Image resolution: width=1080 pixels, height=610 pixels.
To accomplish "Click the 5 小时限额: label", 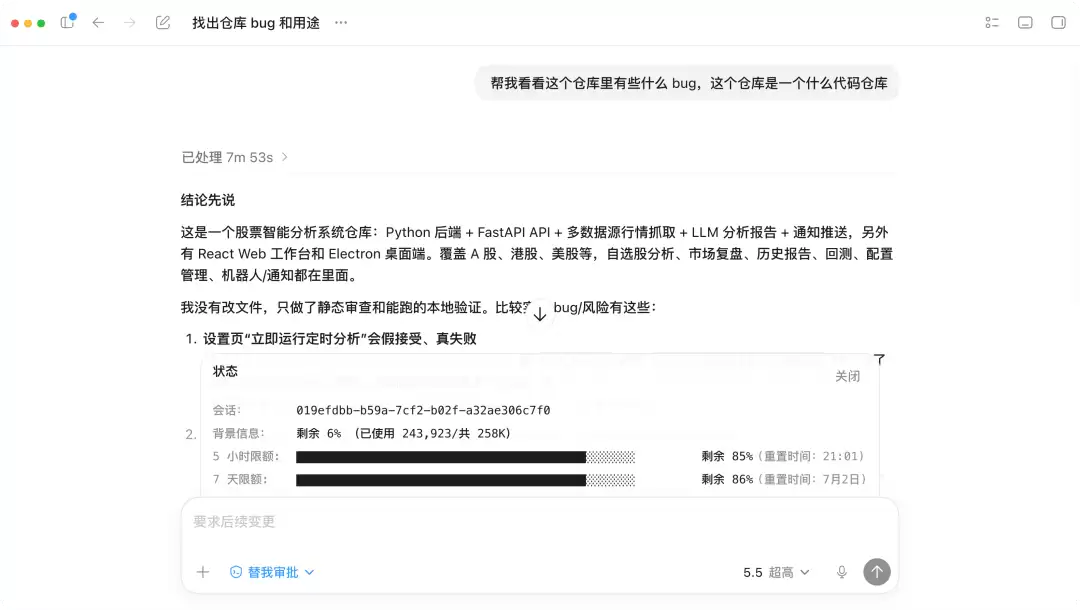I will coord(246,456).
